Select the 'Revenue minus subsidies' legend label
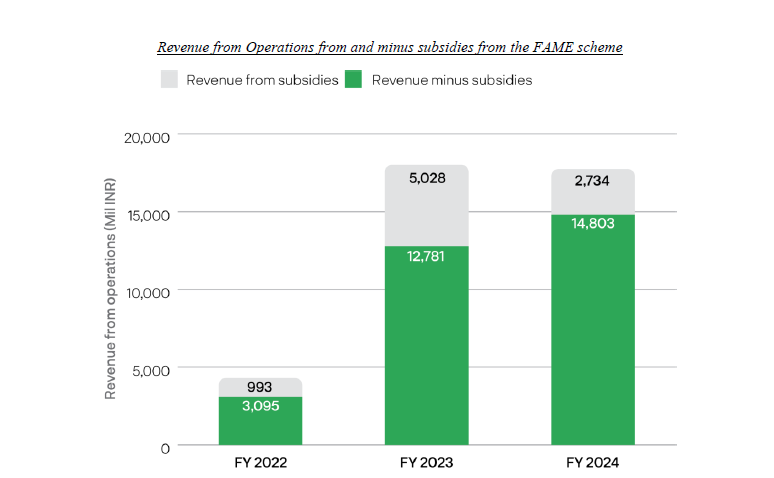The width and height of the screenshot is (774, 478). [452, 80]
